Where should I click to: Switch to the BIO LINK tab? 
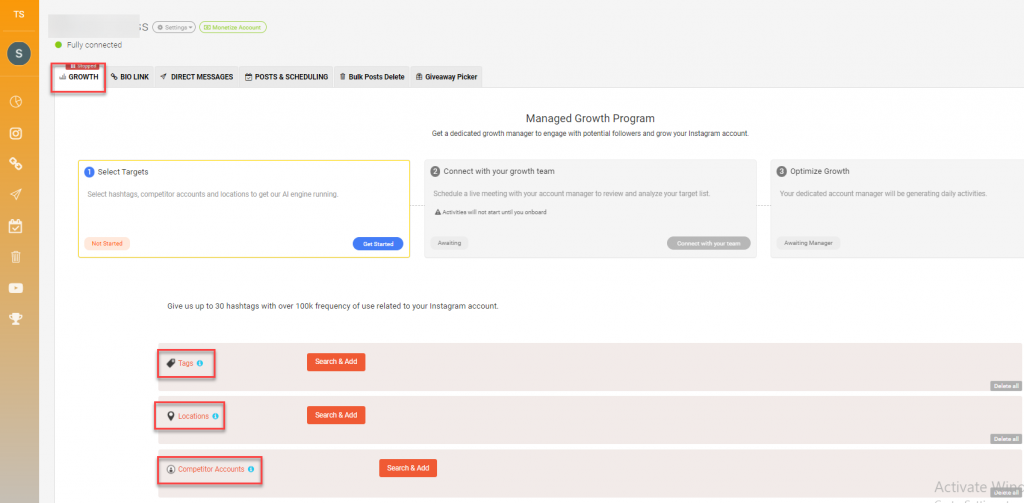(x=130, y=77)
